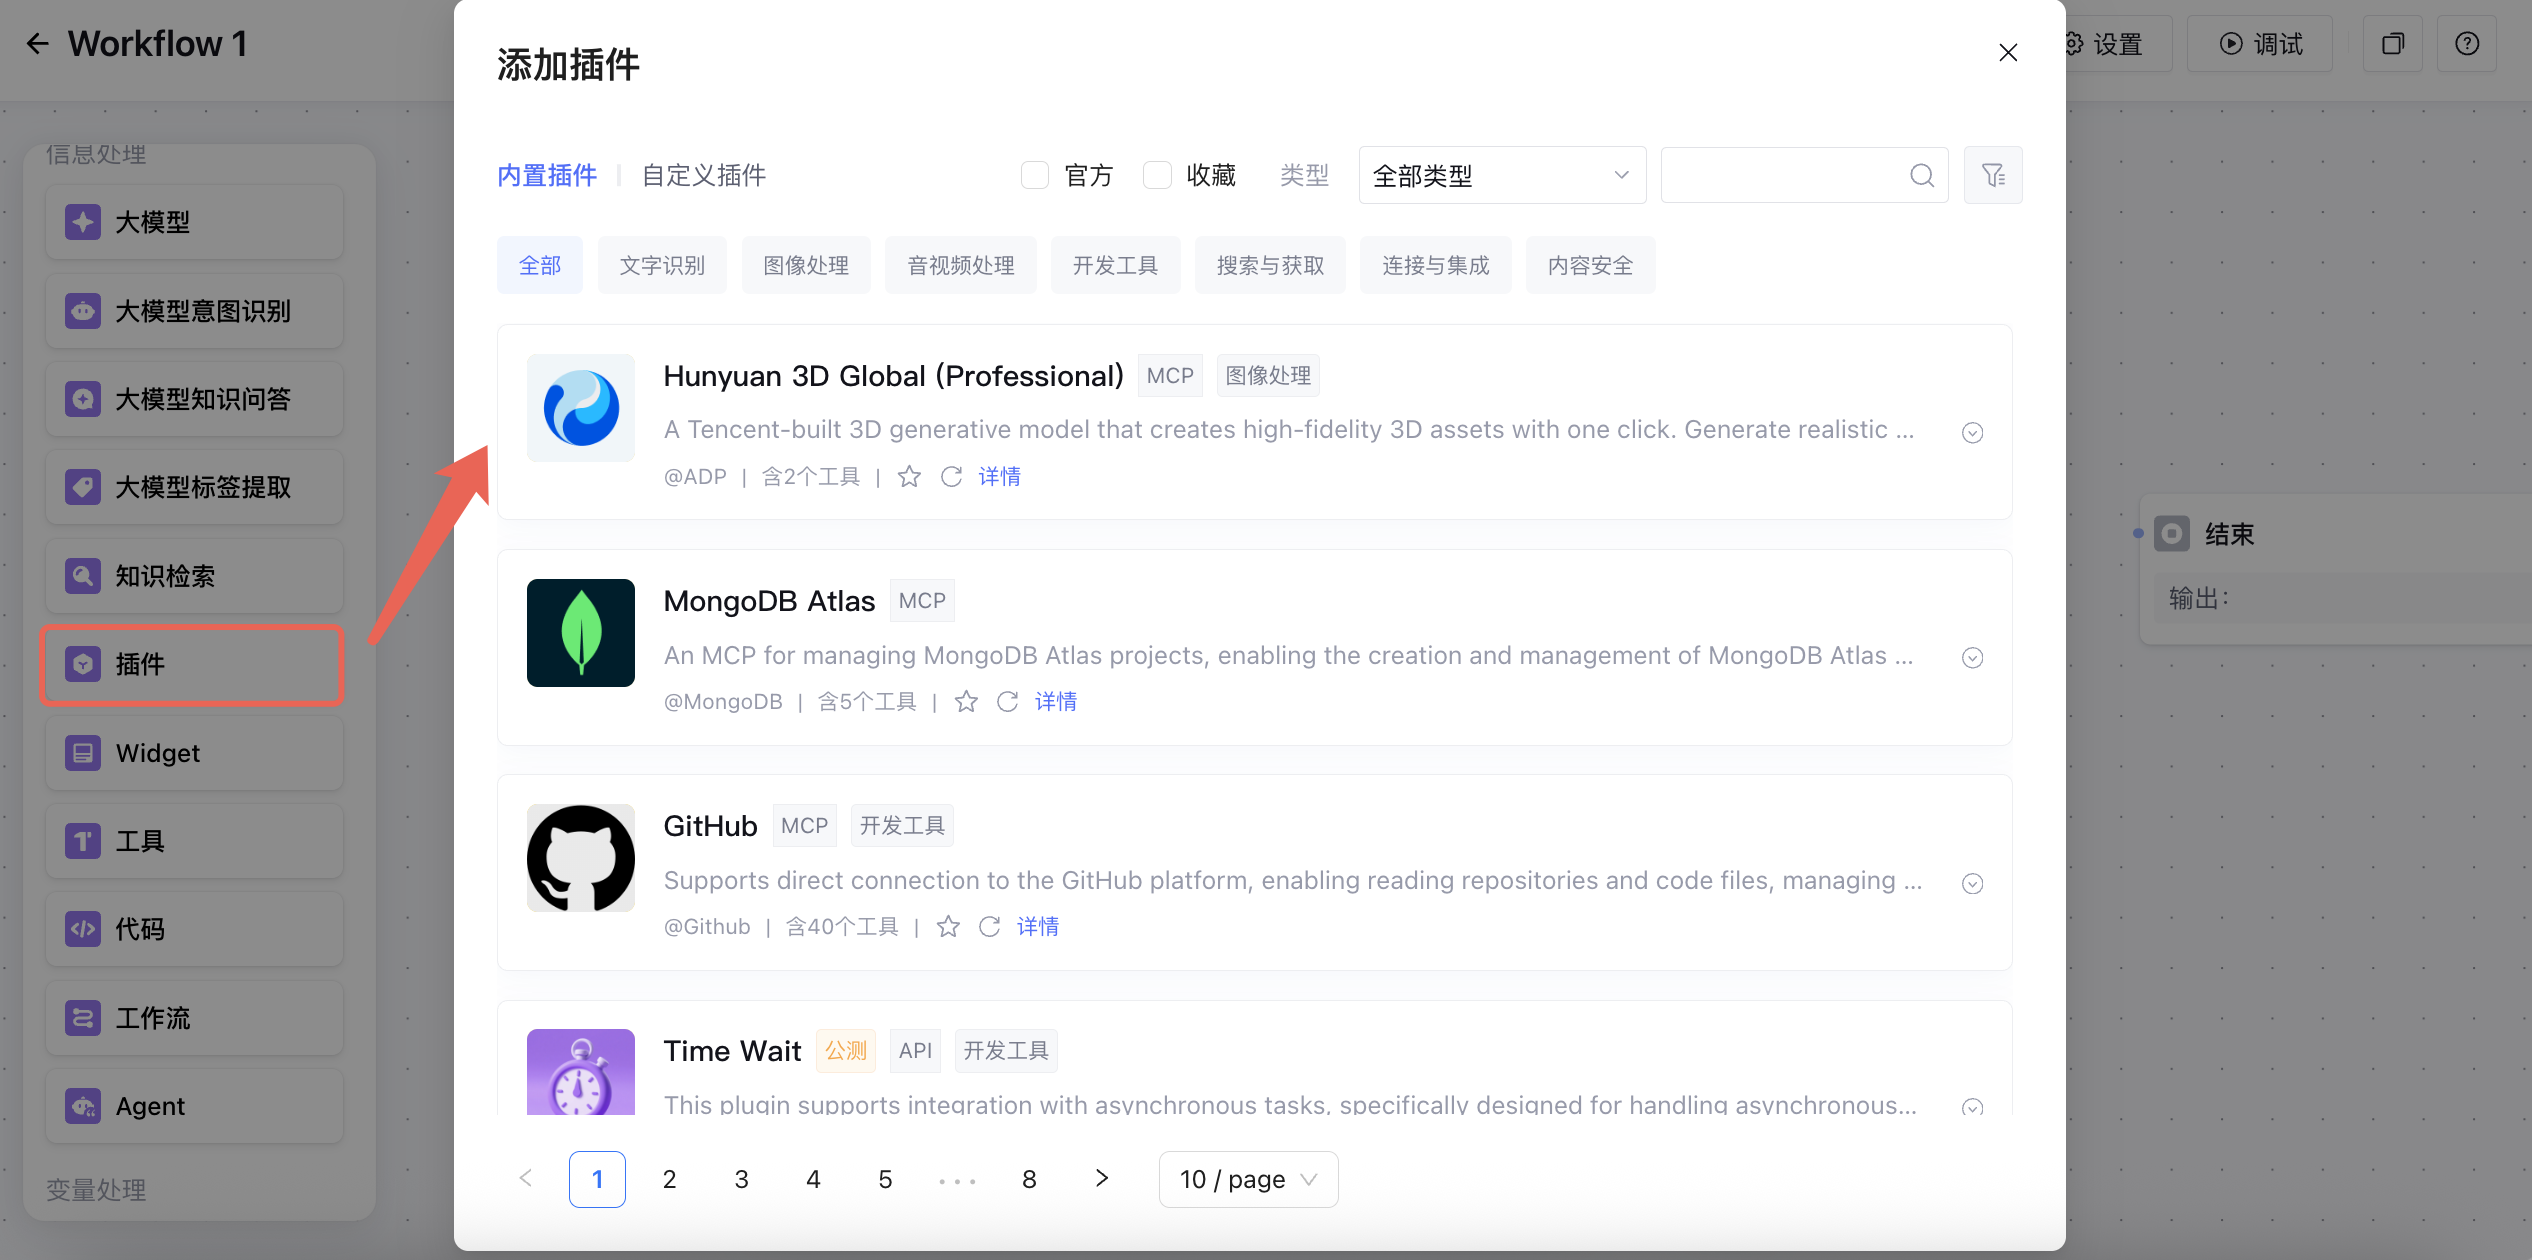Click the GitHub plugin logo
The height and width of the screenshot is (1260, 2532).
tap(580, 858)
